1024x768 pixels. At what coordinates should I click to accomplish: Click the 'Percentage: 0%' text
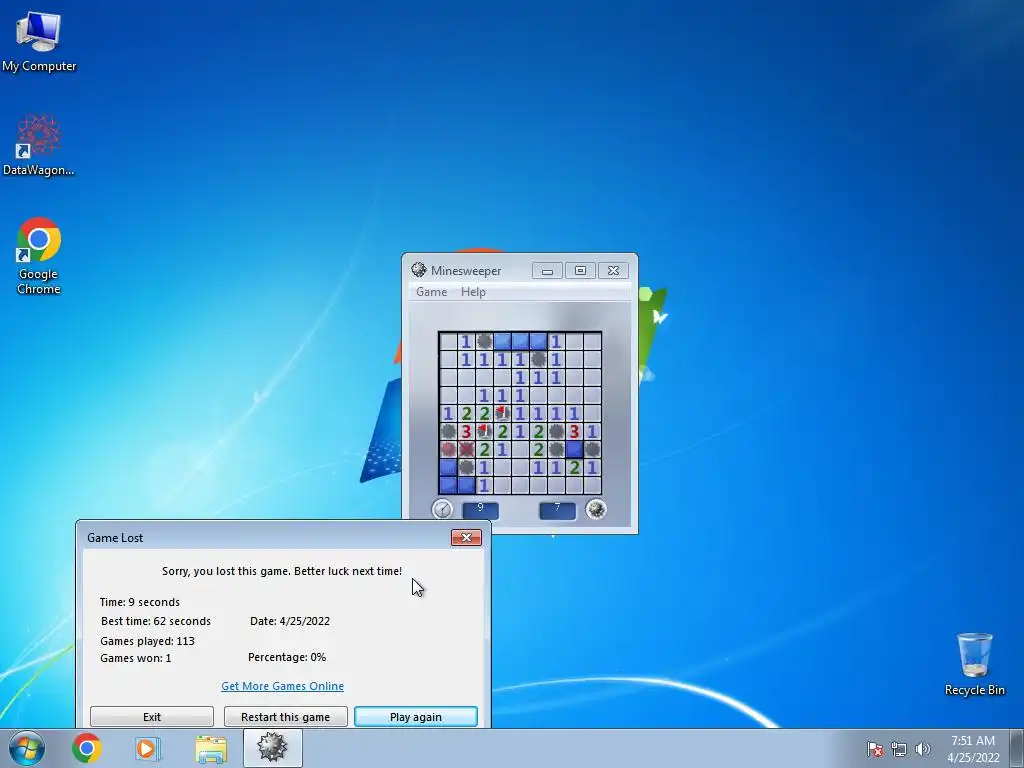pyautogui.click(x=287, y=657)
